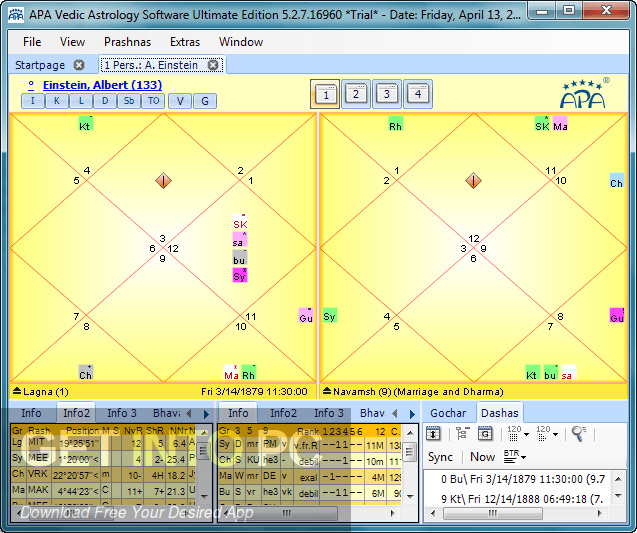Viewport: 637px width, 533px height.
Task: Click the small degree symbol before Einstein's name
Action: pos(31,85)
